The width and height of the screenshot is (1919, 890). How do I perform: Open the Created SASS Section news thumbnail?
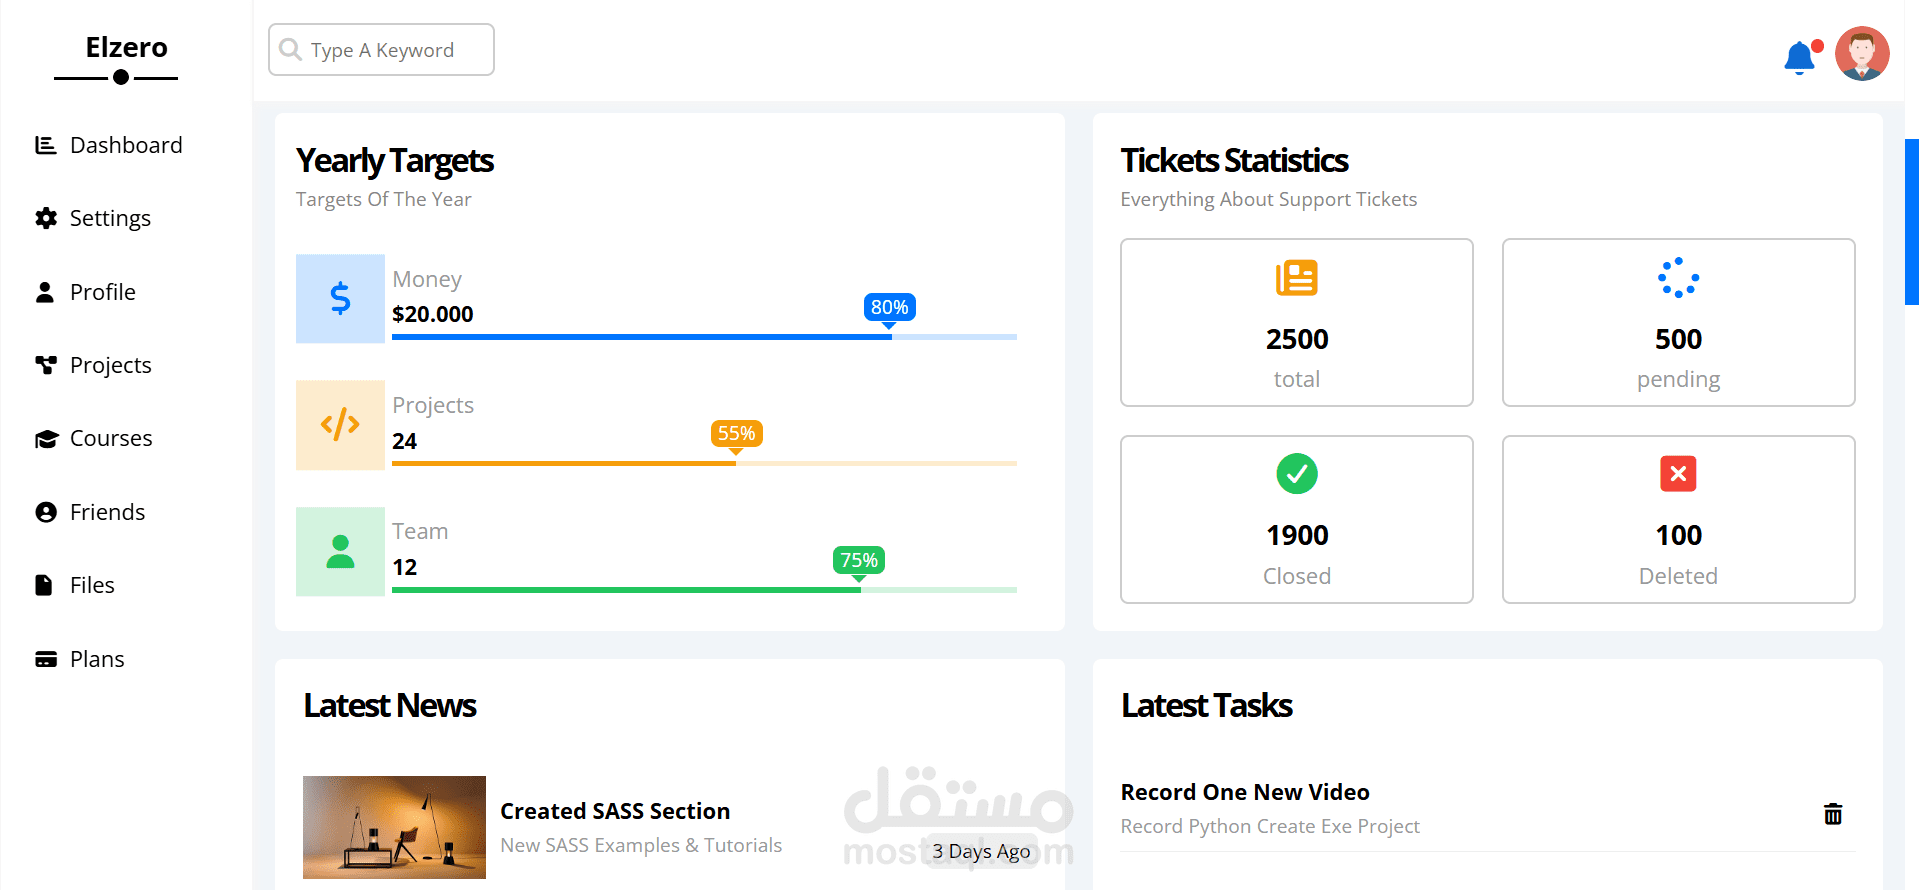pos(394,827)
